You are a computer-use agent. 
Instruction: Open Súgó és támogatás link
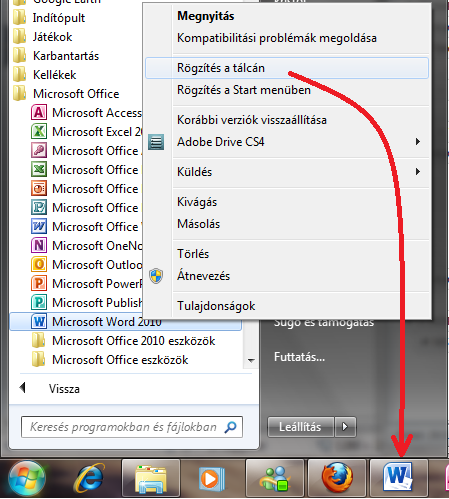coord(324,323)
